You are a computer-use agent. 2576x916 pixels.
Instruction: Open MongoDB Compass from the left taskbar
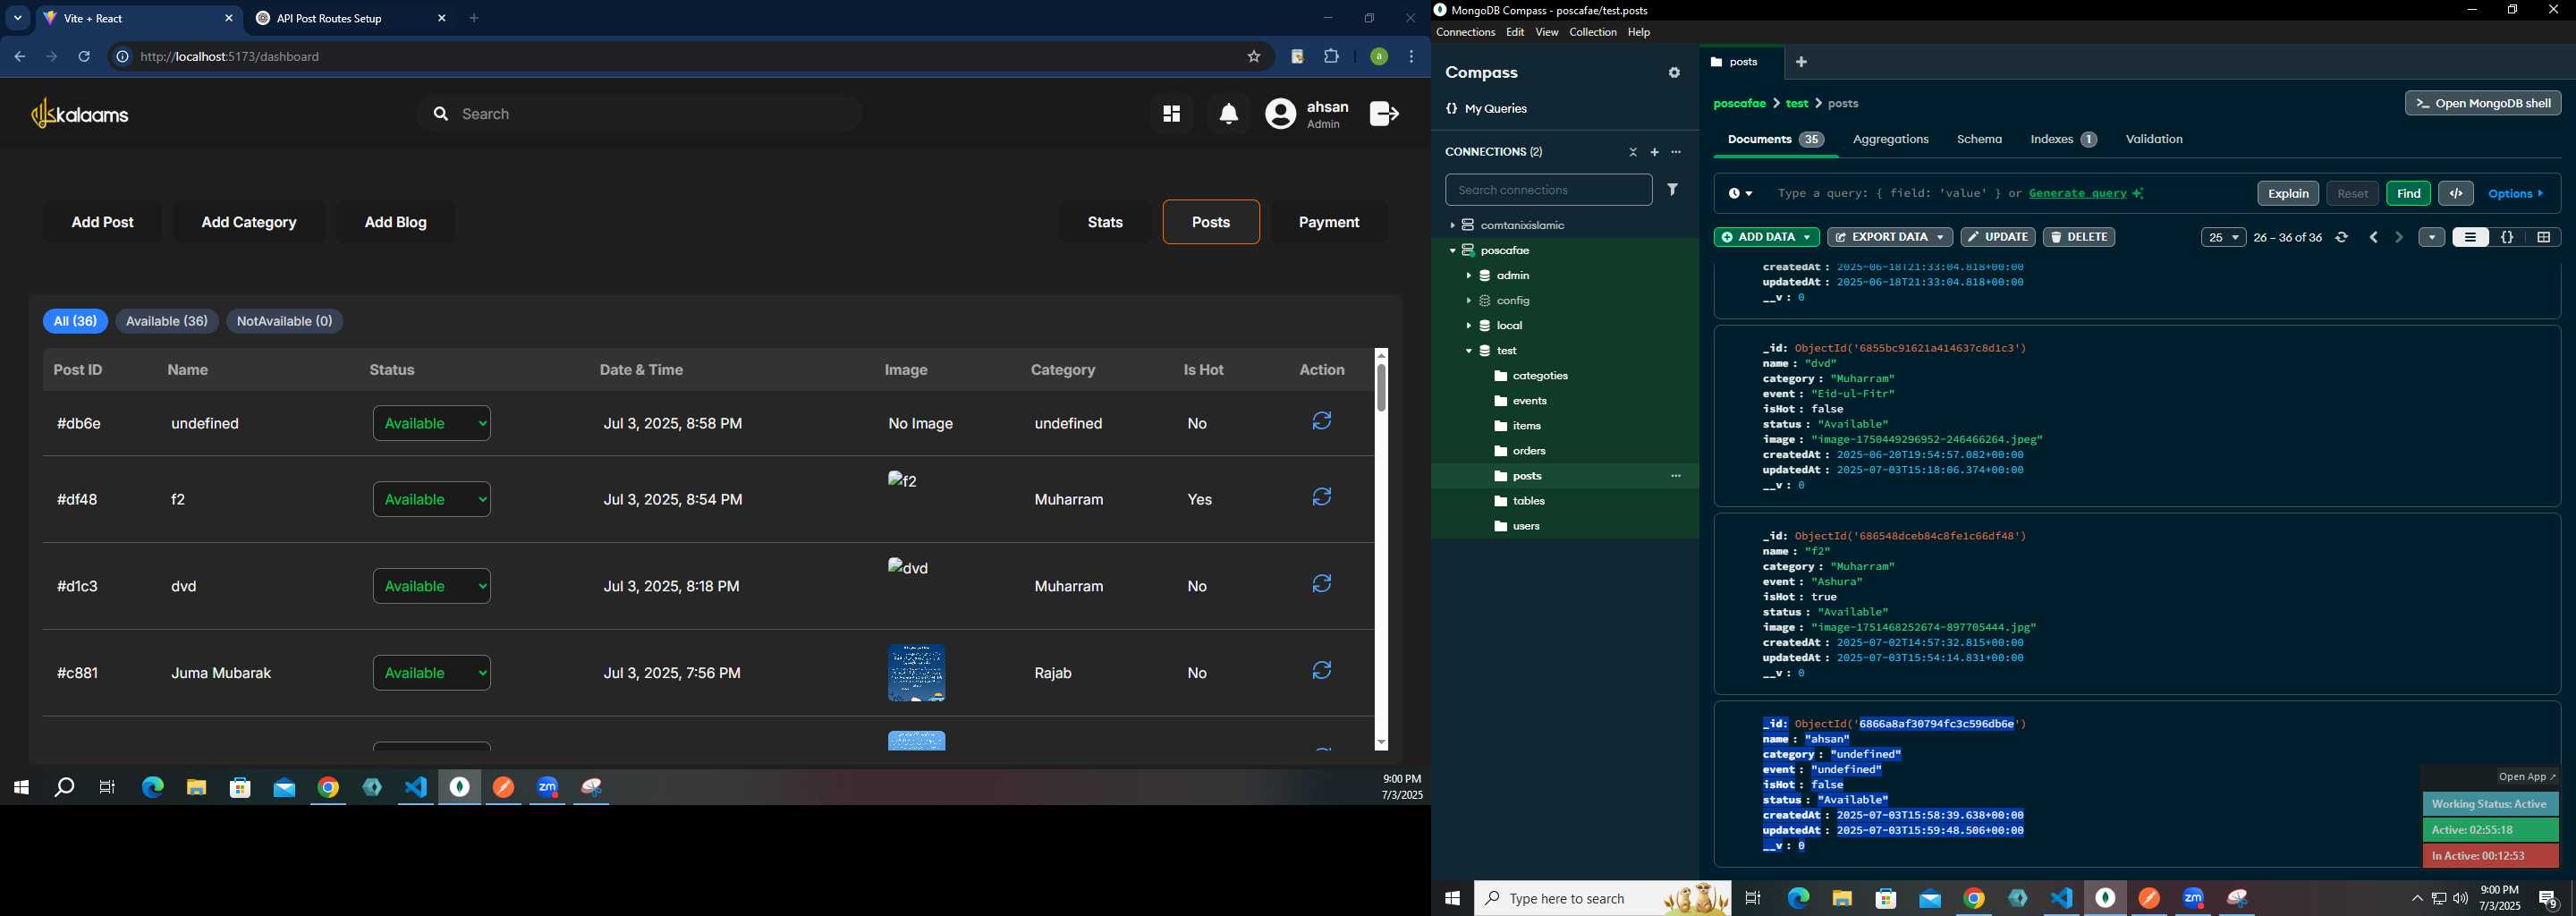[x=460, y=788]
